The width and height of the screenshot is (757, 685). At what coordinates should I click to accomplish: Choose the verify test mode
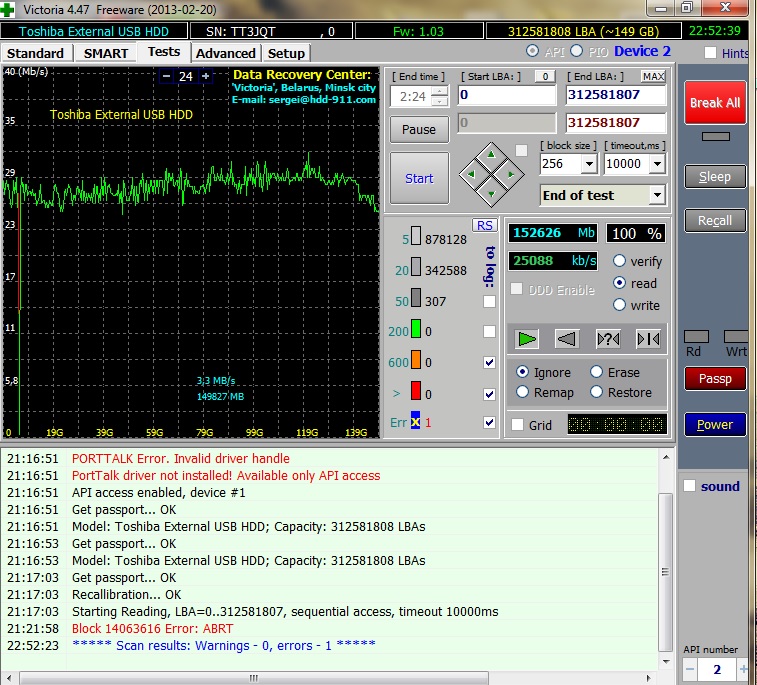tap(620, 261)
